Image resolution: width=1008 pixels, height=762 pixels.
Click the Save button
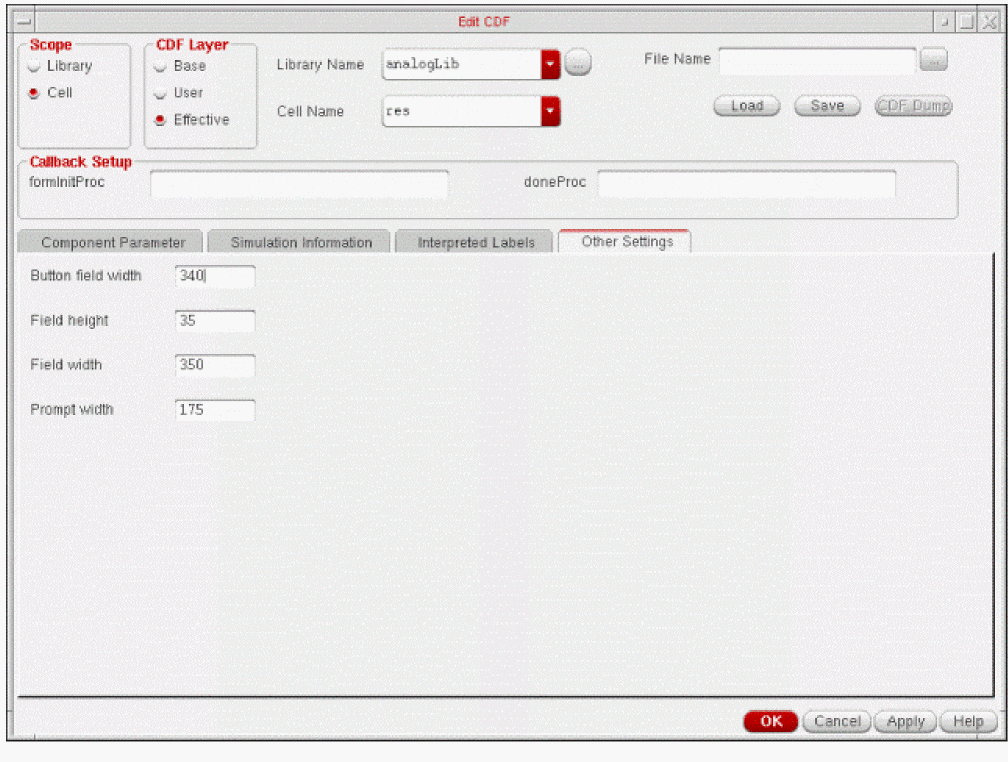tap(827, 106)
